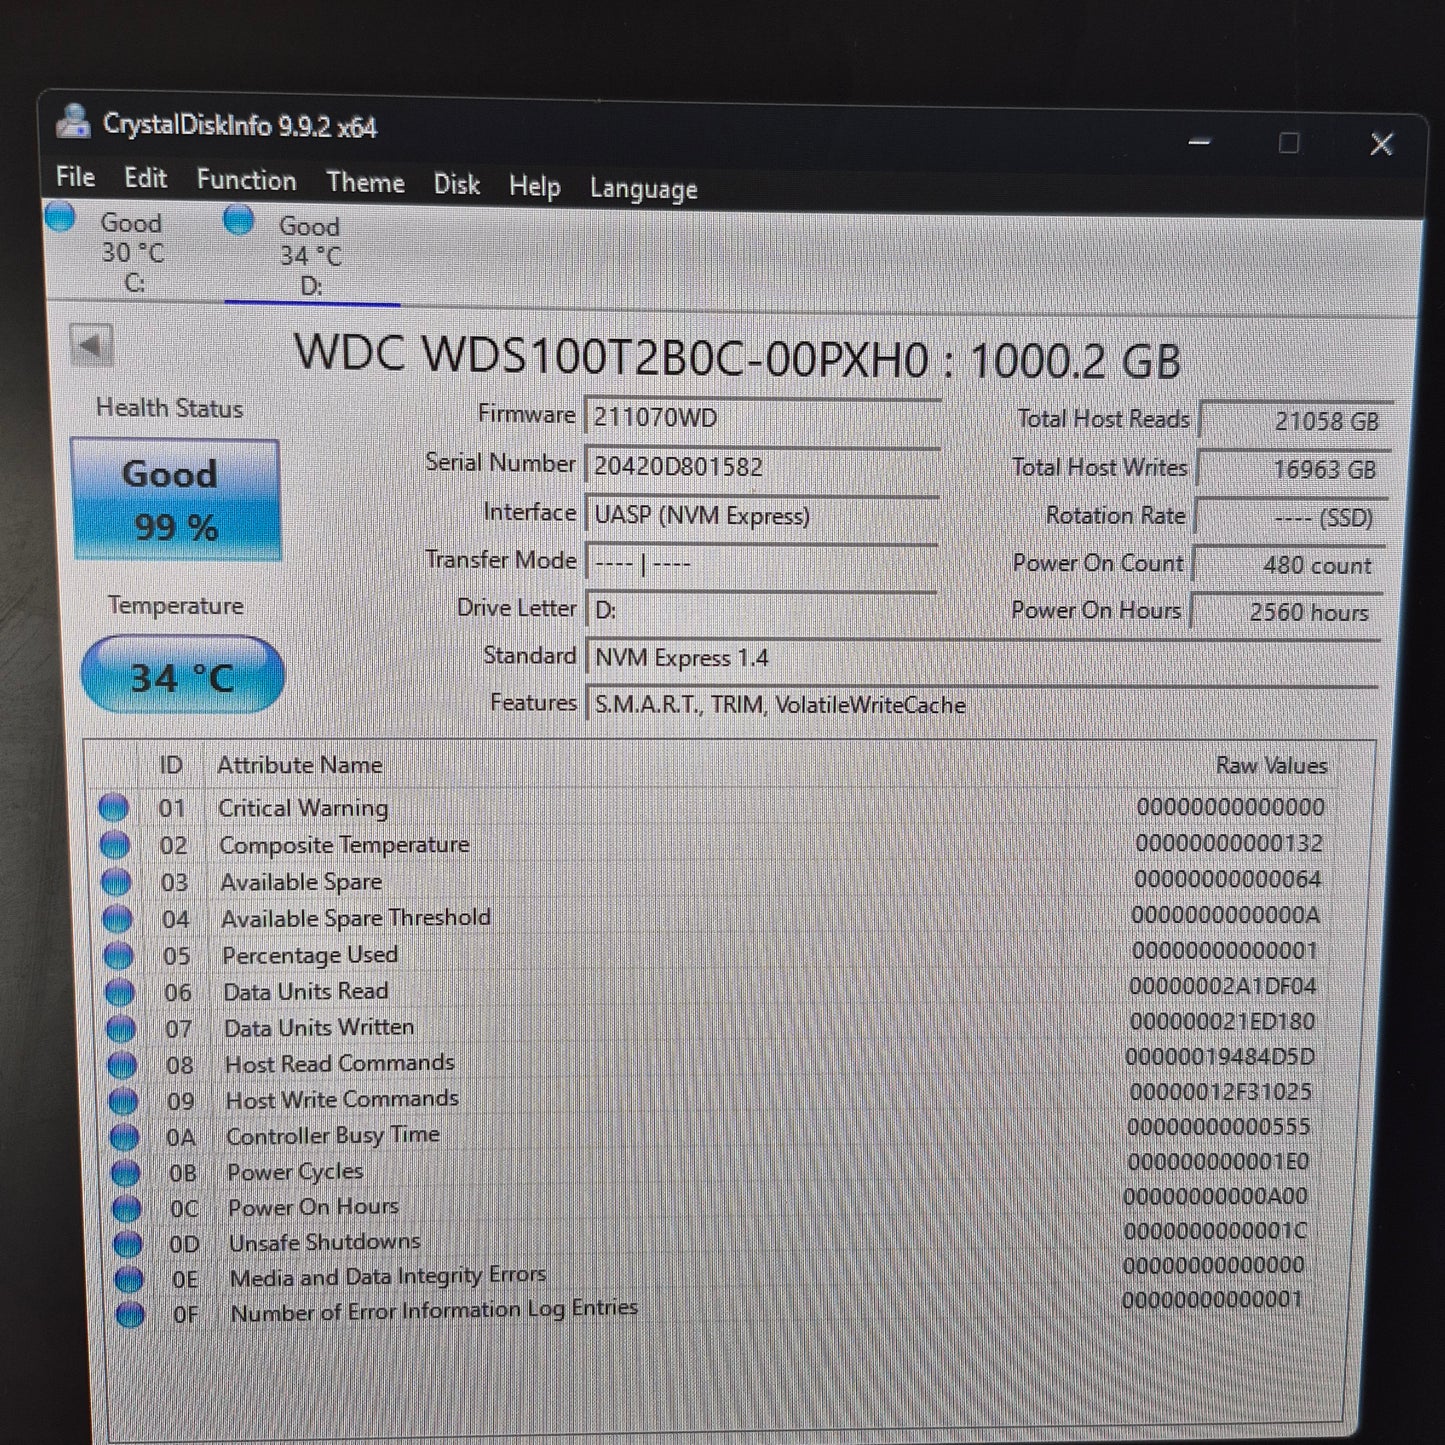Viewport: 1445px width, 1445px height.
Task: Select the Data Units Written attribute name
Action: coord(318,1028)
